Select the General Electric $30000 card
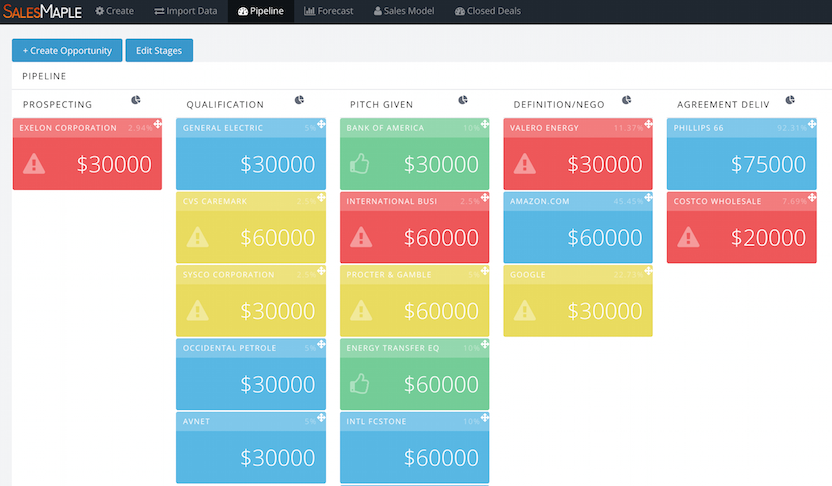This screenshot has height=486, width=832. tap(250, 155)
